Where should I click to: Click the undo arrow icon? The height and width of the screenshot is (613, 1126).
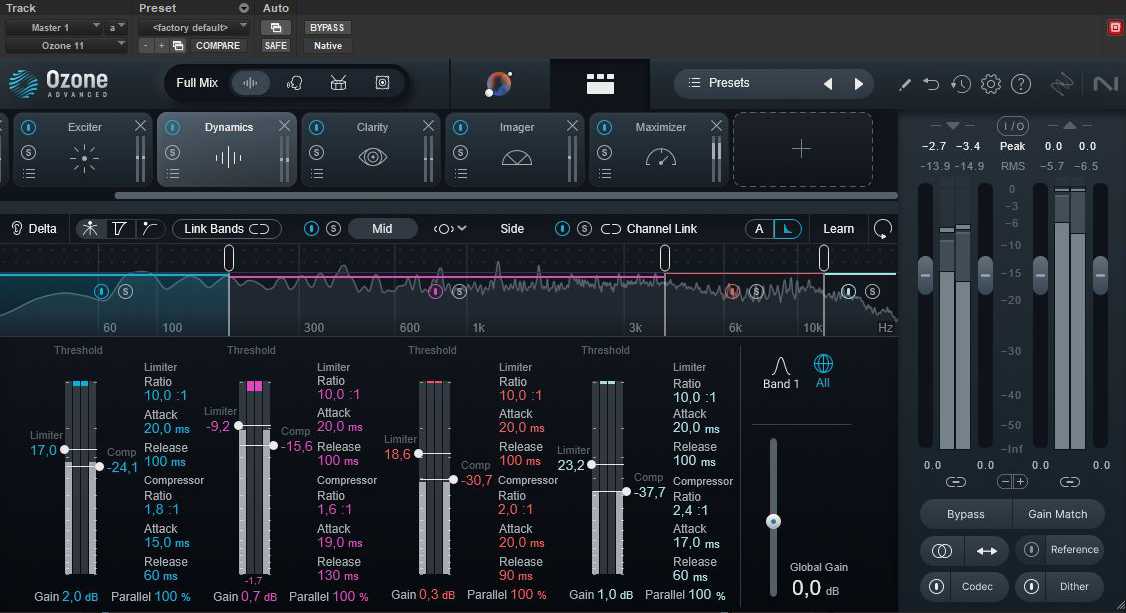(931, 84)
